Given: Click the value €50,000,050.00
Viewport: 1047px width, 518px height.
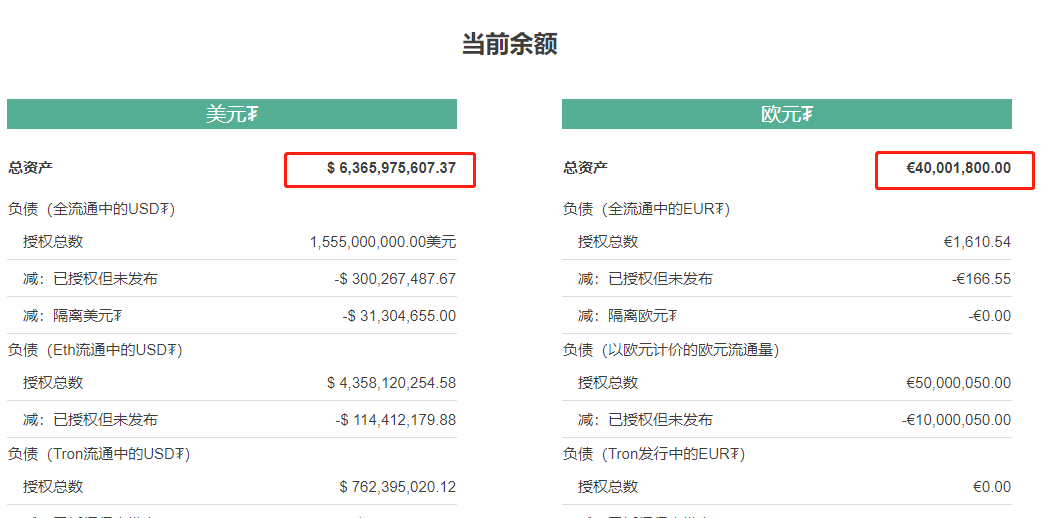Looking at the screenshot, I should [958, 383].
